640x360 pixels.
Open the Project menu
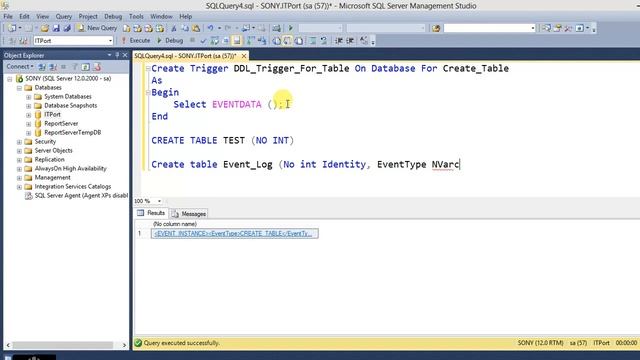[88, 16]
